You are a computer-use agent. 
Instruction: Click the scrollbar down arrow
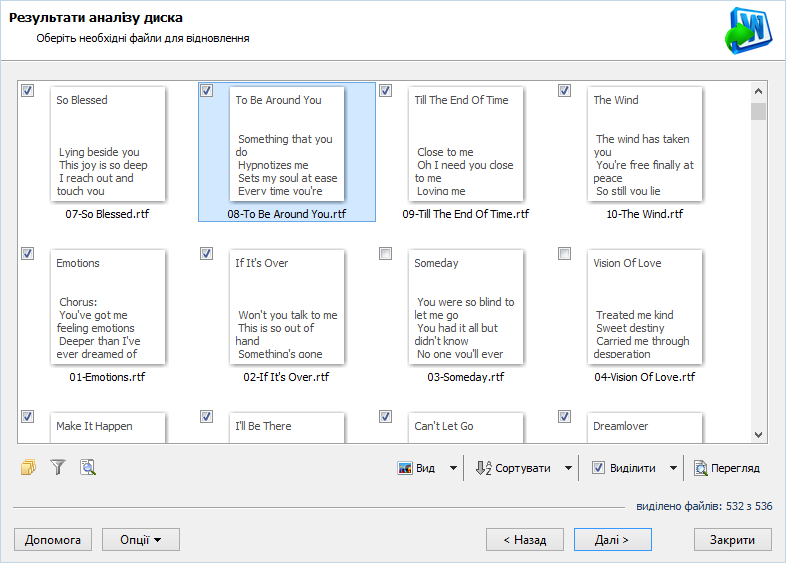pyautogui.click(x=758, y=435)
